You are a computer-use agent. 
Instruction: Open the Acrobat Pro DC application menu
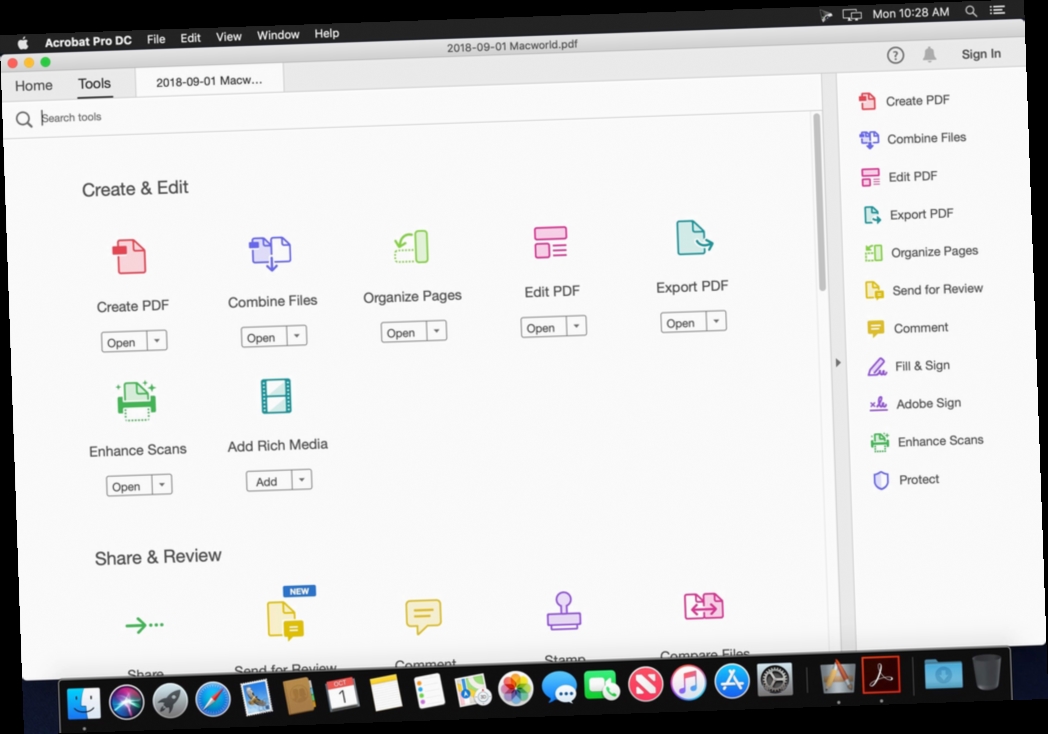point(88,41)
